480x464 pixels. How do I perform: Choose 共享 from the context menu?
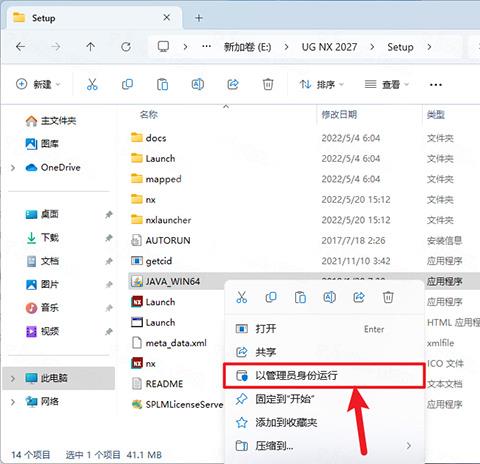pos(324,352)
